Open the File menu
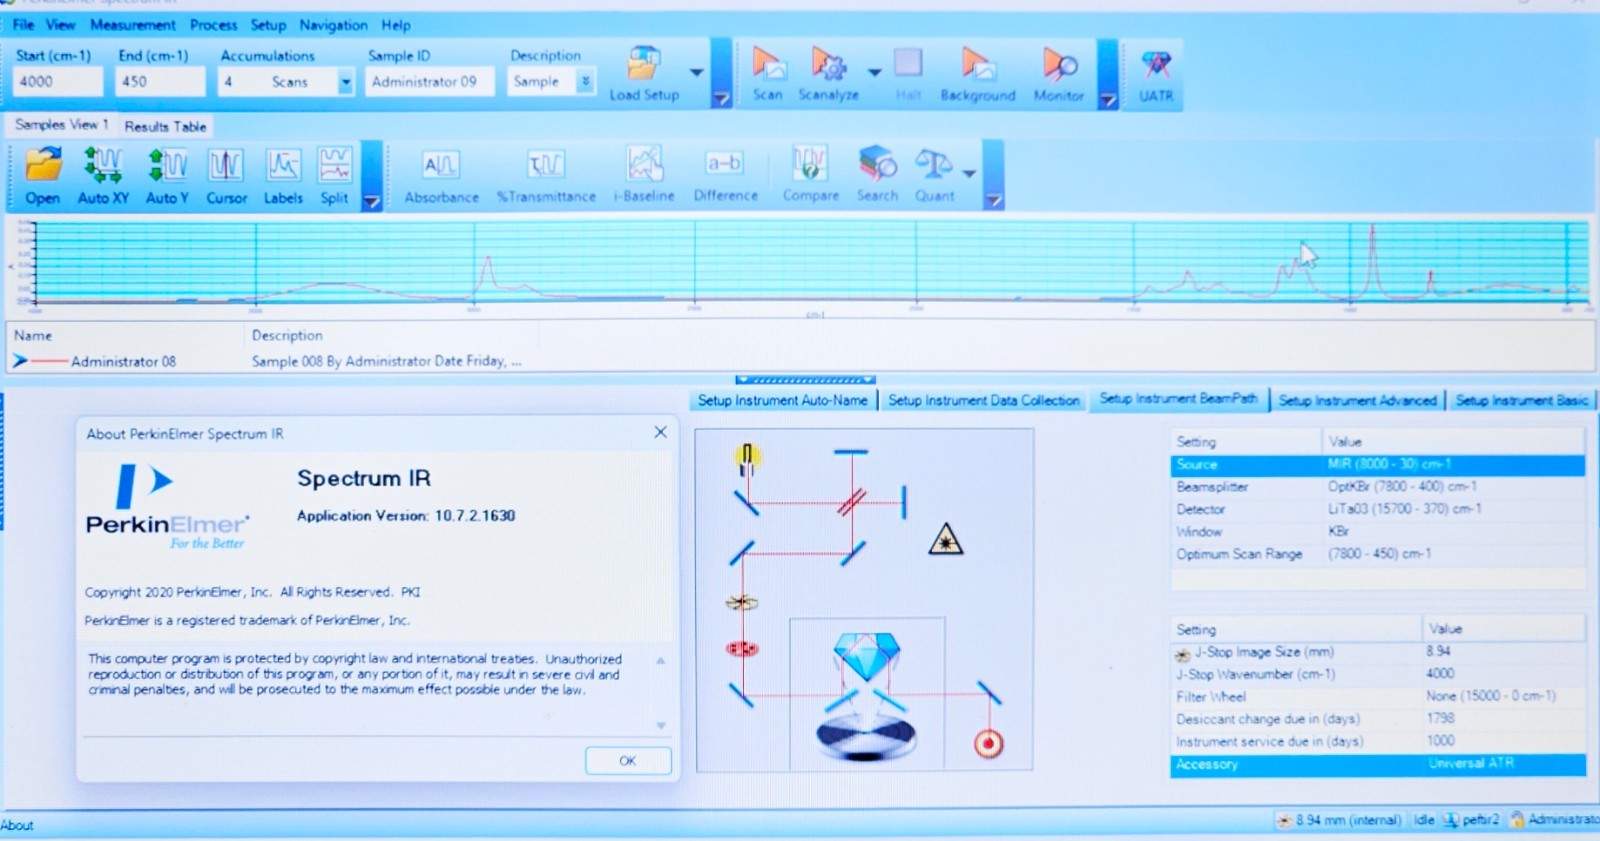This screenshot has width=1600, height=841. 23,24
